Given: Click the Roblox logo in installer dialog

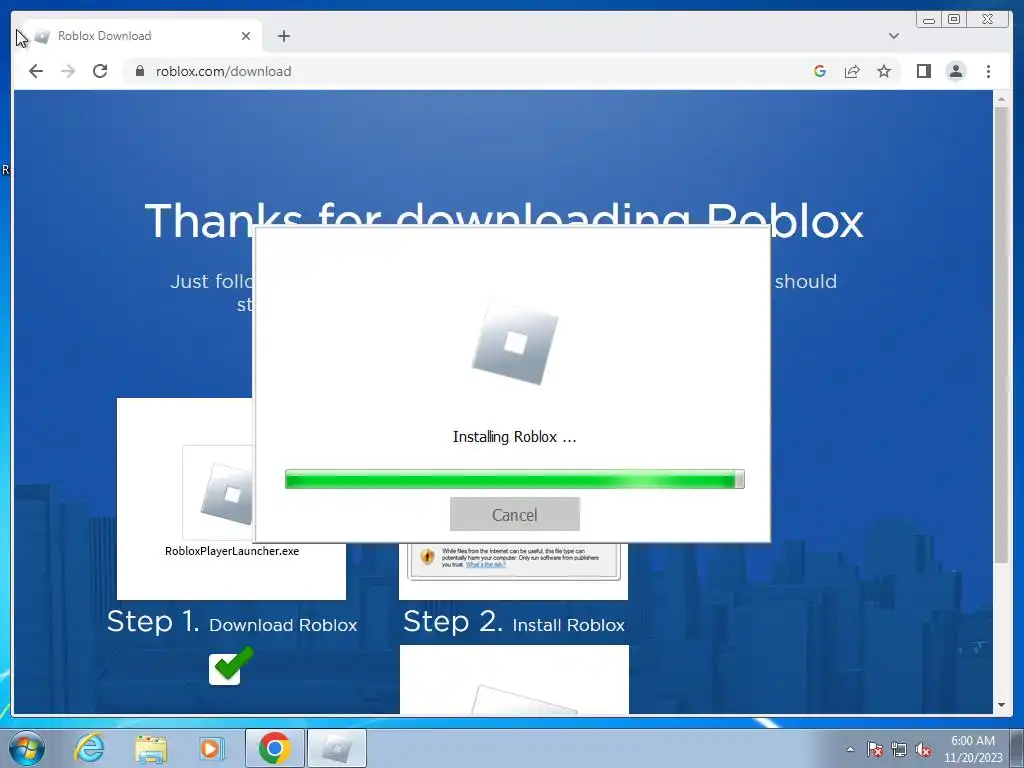Looking at the screenshot, I should click(x=515, y=342).
